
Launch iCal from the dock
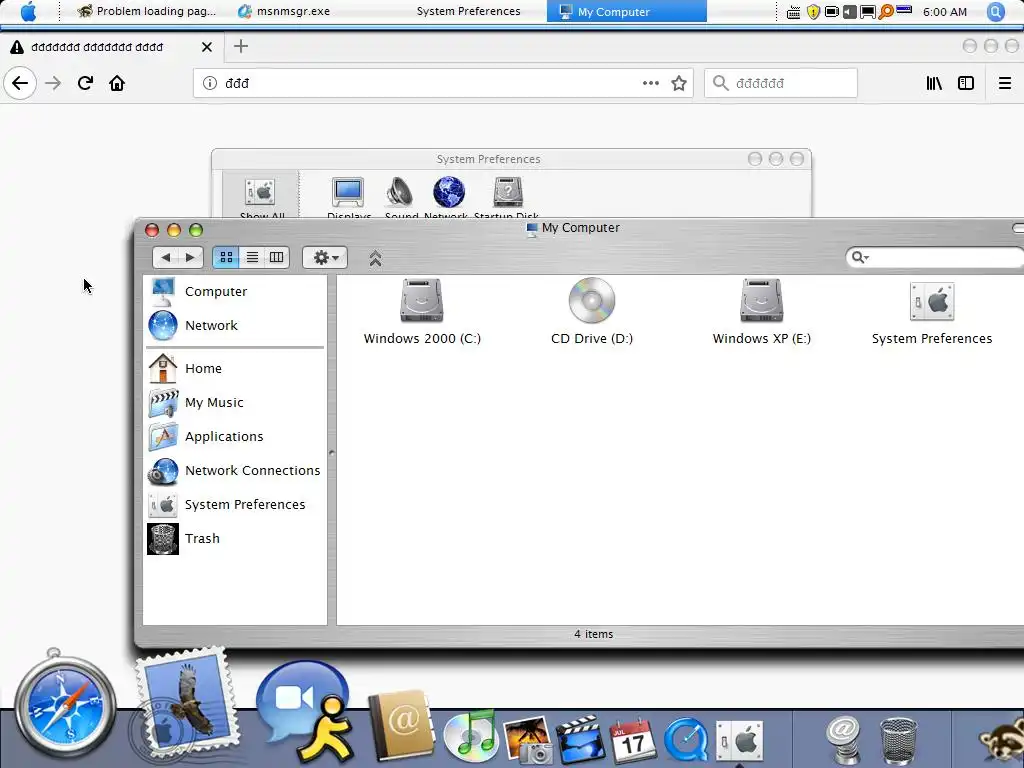click(632, 739)
